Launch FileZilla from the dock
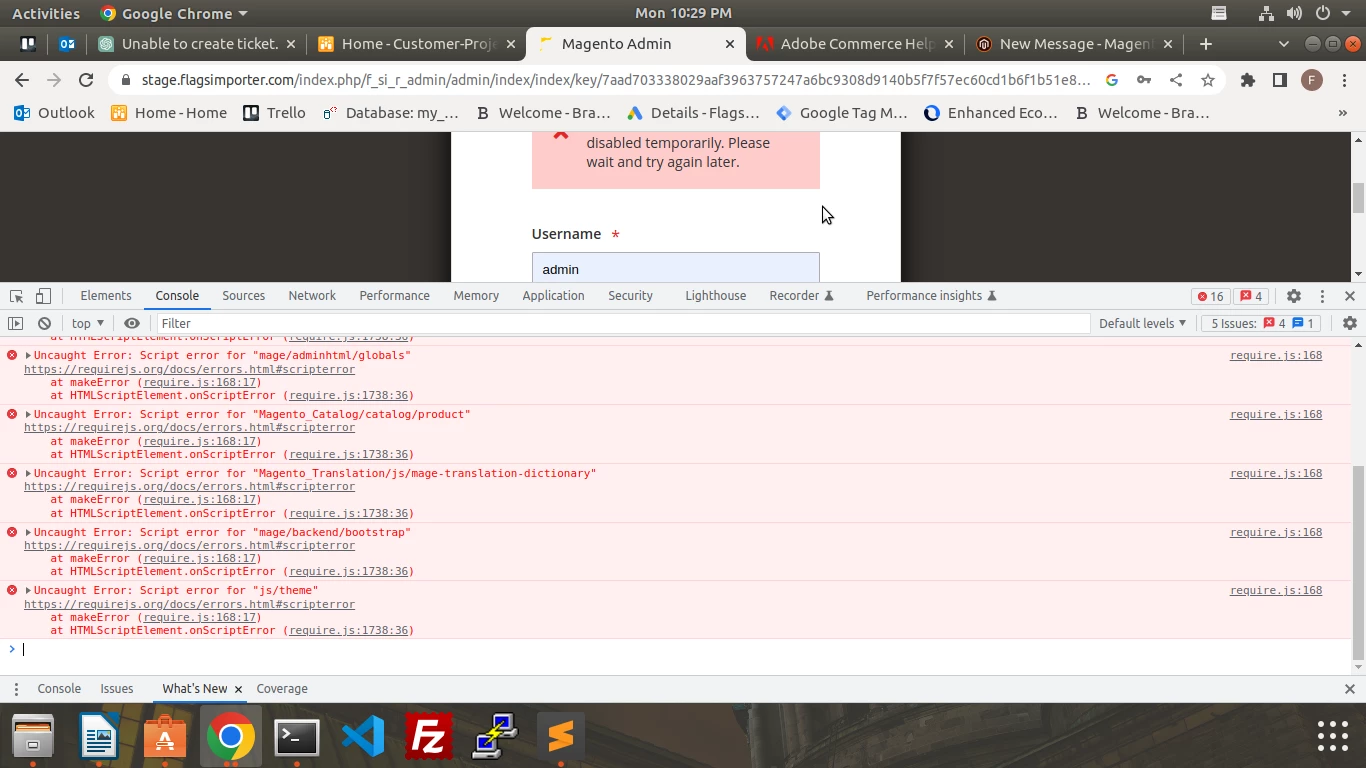The height and width of the screenshot is (768, 1366). click(x=428, y=737)
